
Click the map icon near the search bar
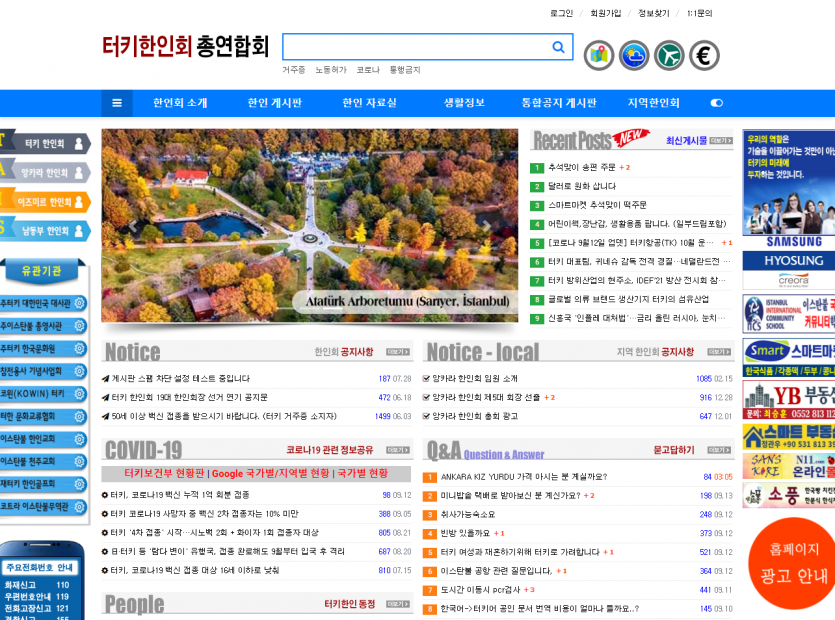coord(598,55)
